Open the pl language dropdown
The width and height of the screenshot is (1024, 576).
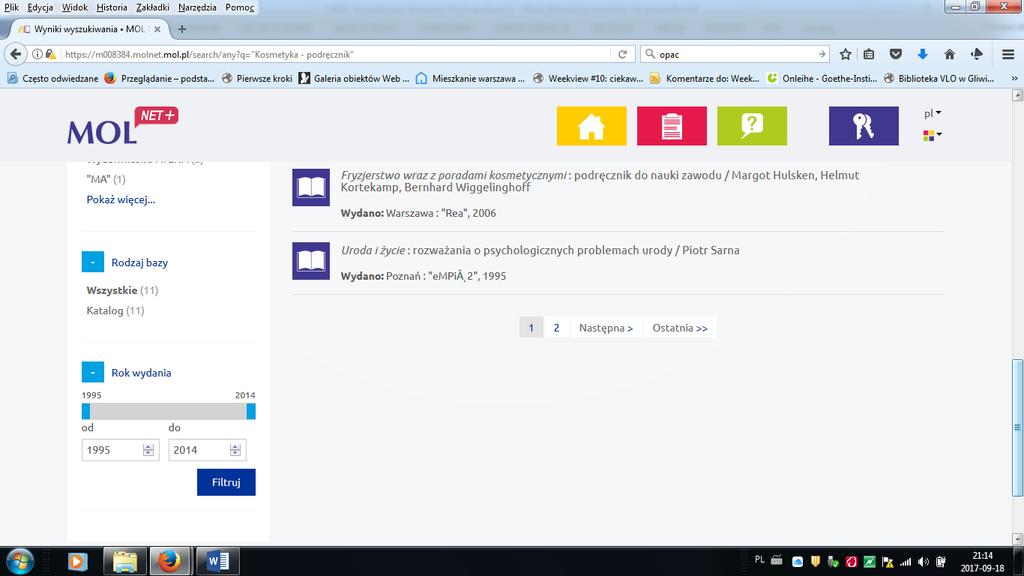point(933,114)
